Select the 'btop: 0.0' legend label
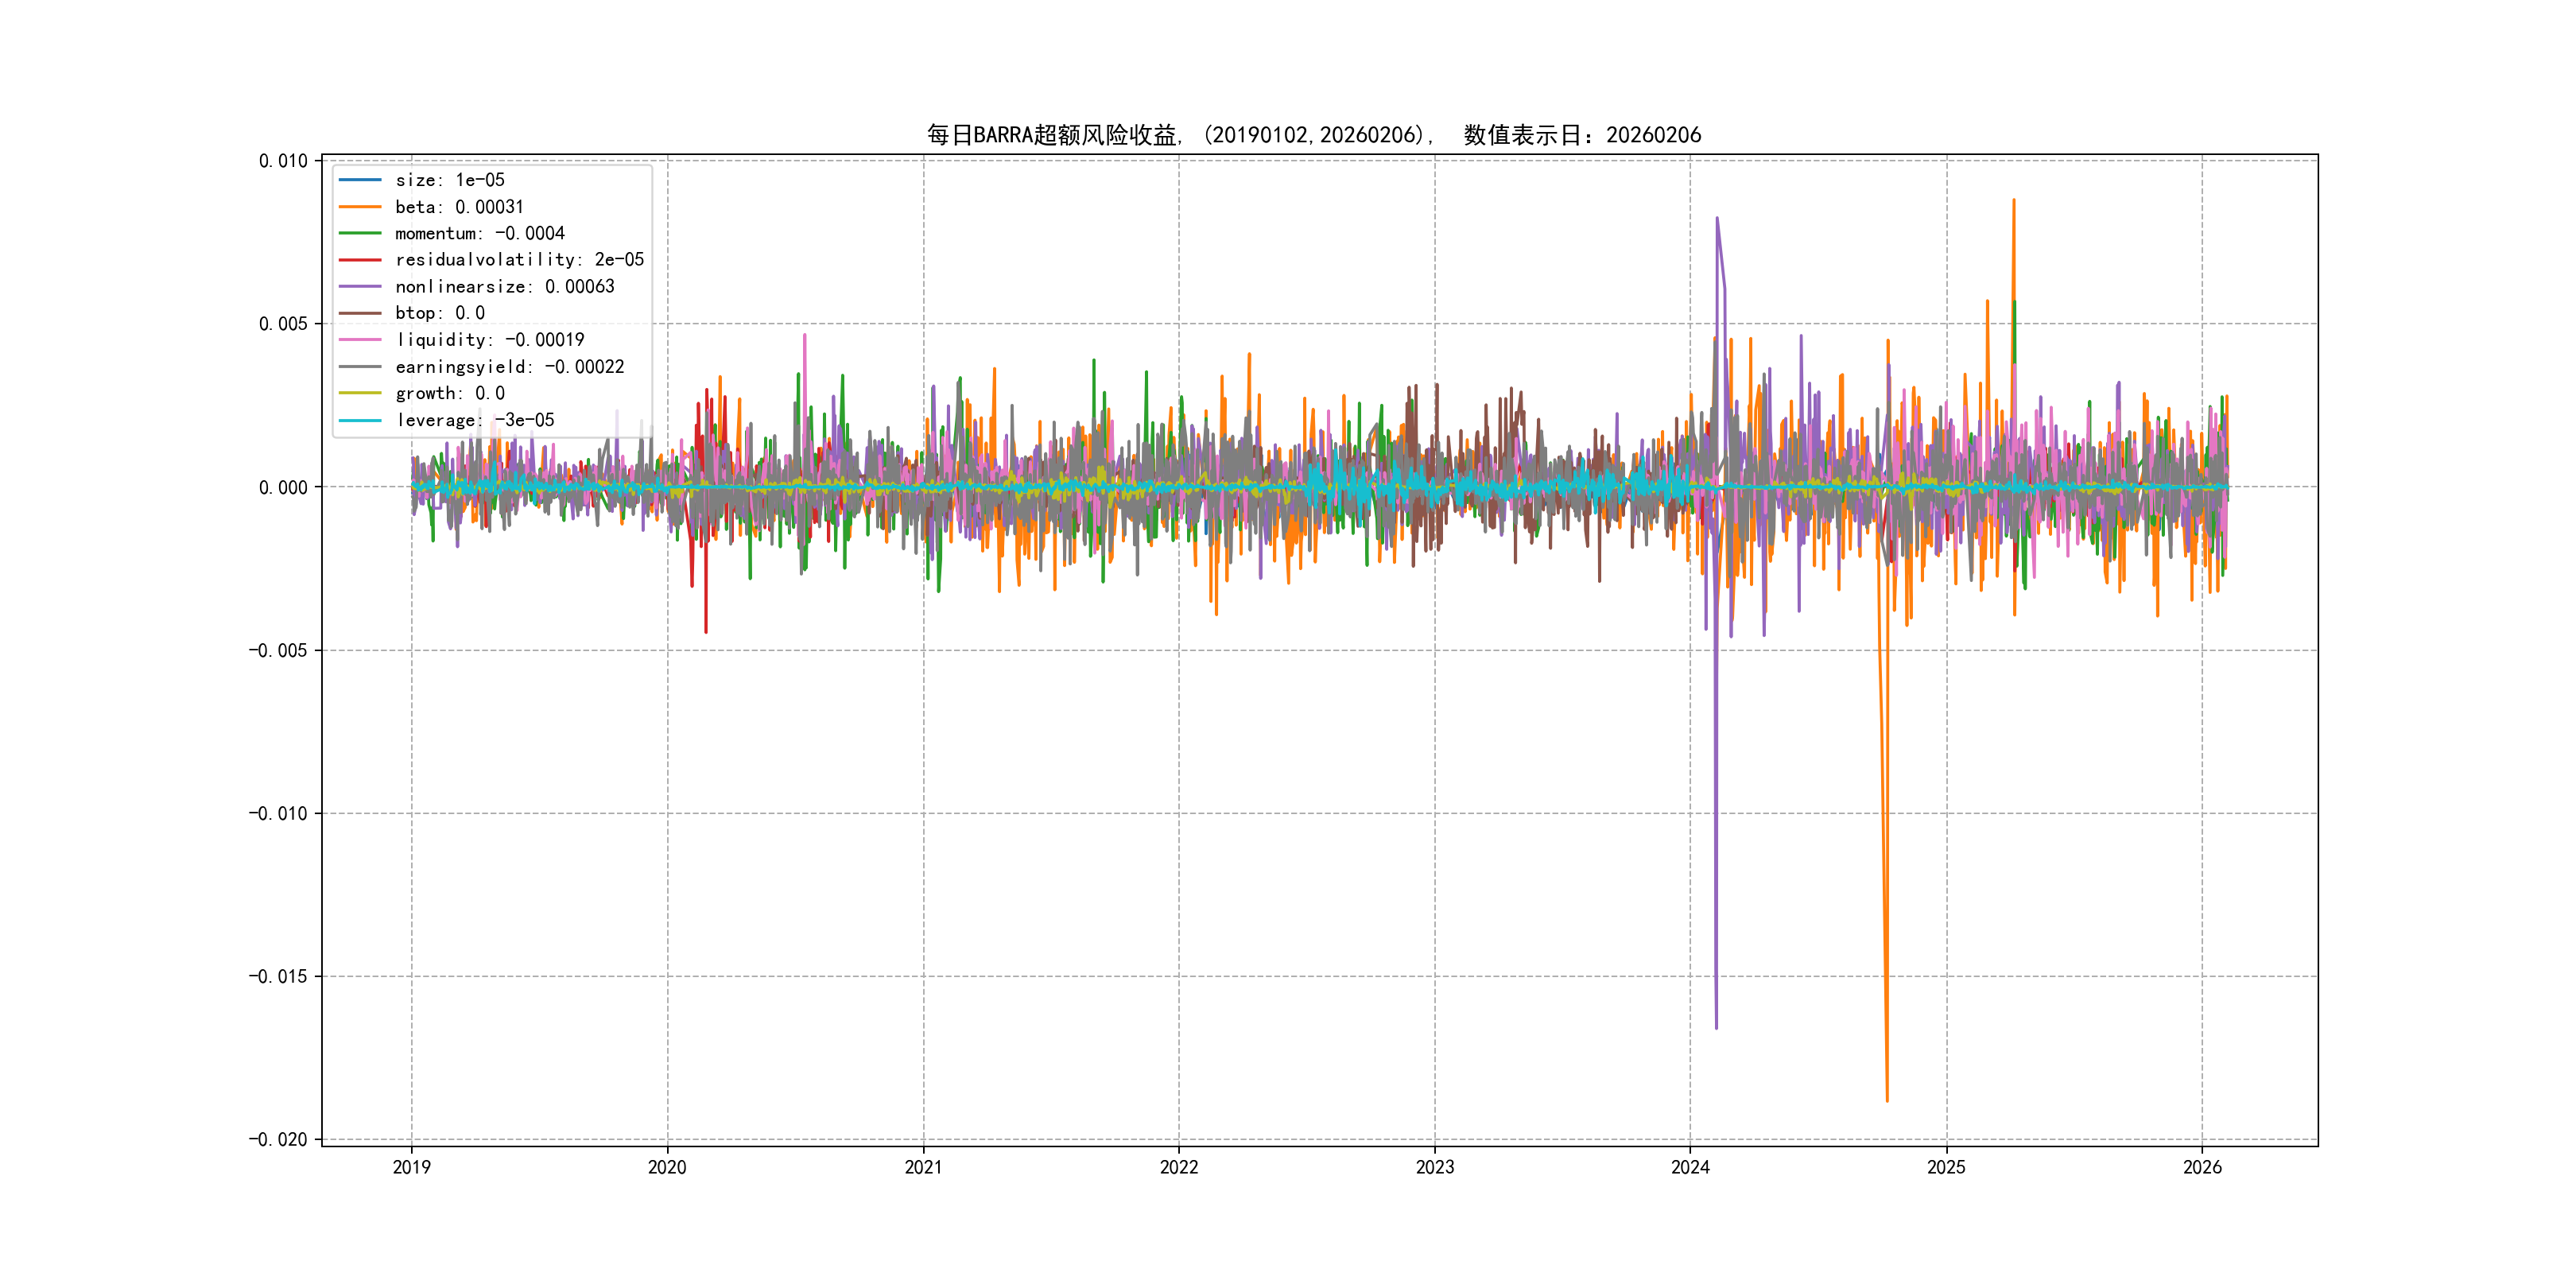The image size is (2576, 1288). pos(440,313)
